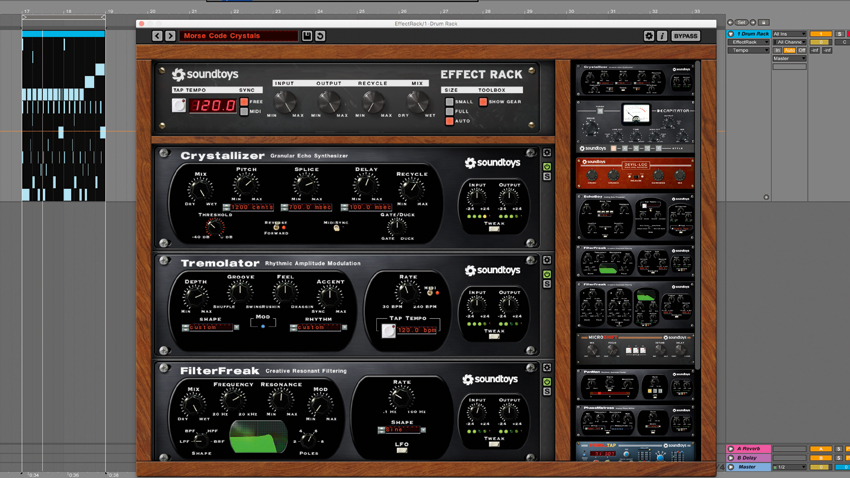Click the Crystallizer Tweak button
The image size is (850, 478).
pyautogui.click(x=494, y=229)
